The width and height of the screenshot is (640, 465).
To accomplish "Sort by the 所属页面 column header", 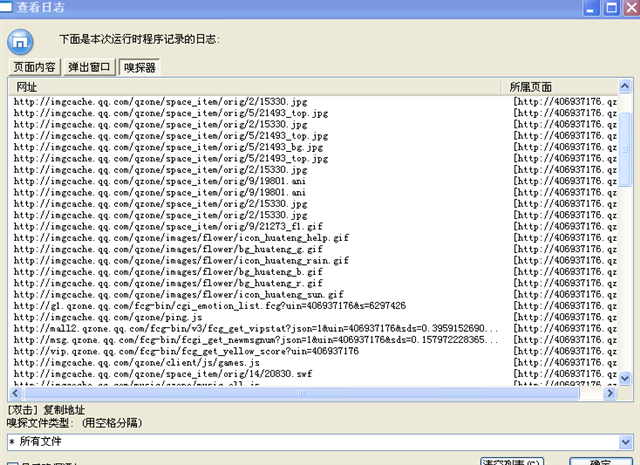I will tap(560, 87).
